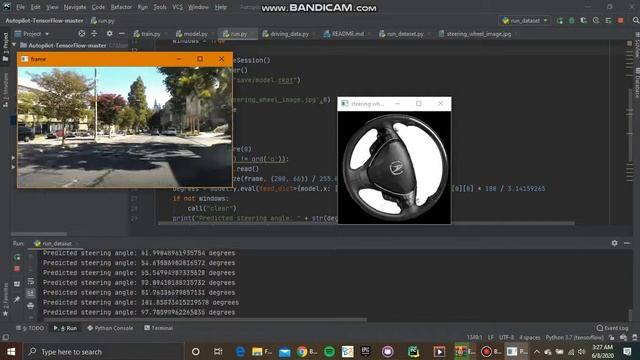640x360 pixels.
Task: Collapse the Autopilot-TensorFlow-master project tree node
Action: pyautogui.click(x=14, y=45)
